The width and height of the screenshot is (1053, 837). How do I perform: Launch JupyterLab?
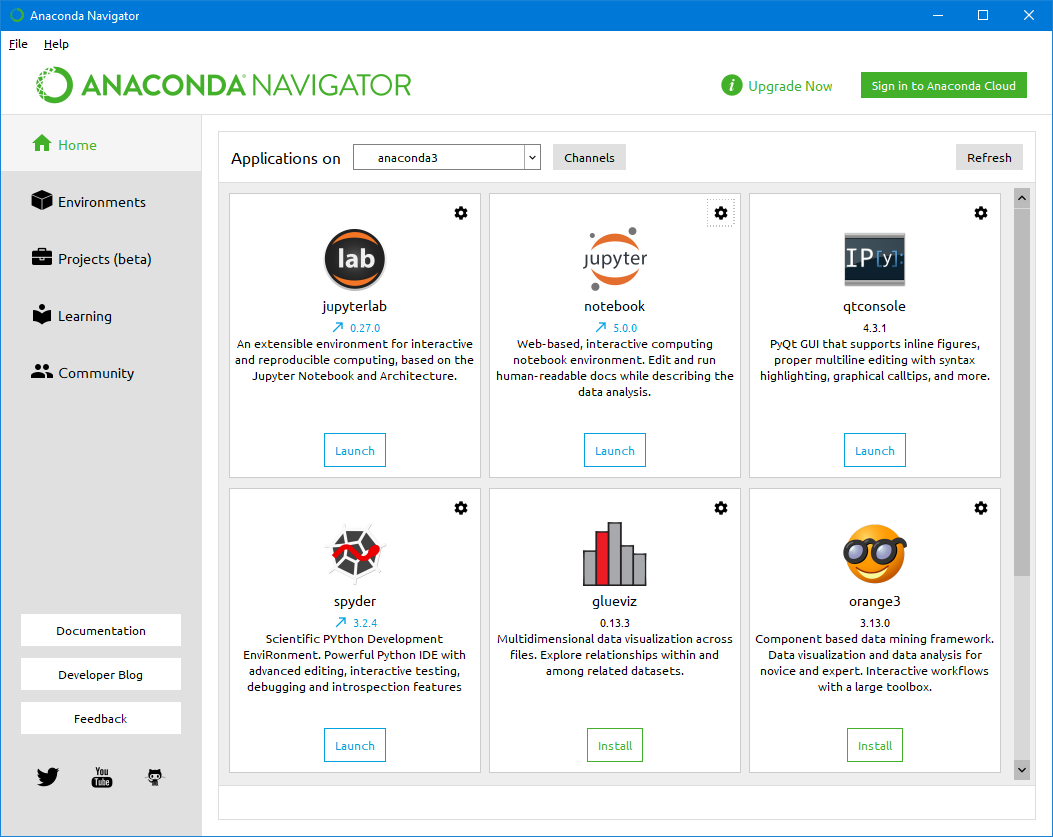(354, 450)
